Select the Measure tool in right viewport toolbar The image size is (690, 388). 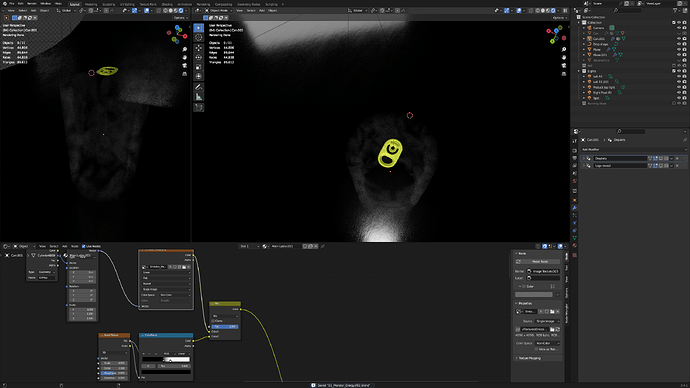pyautogui.click(x=199, y=97)
